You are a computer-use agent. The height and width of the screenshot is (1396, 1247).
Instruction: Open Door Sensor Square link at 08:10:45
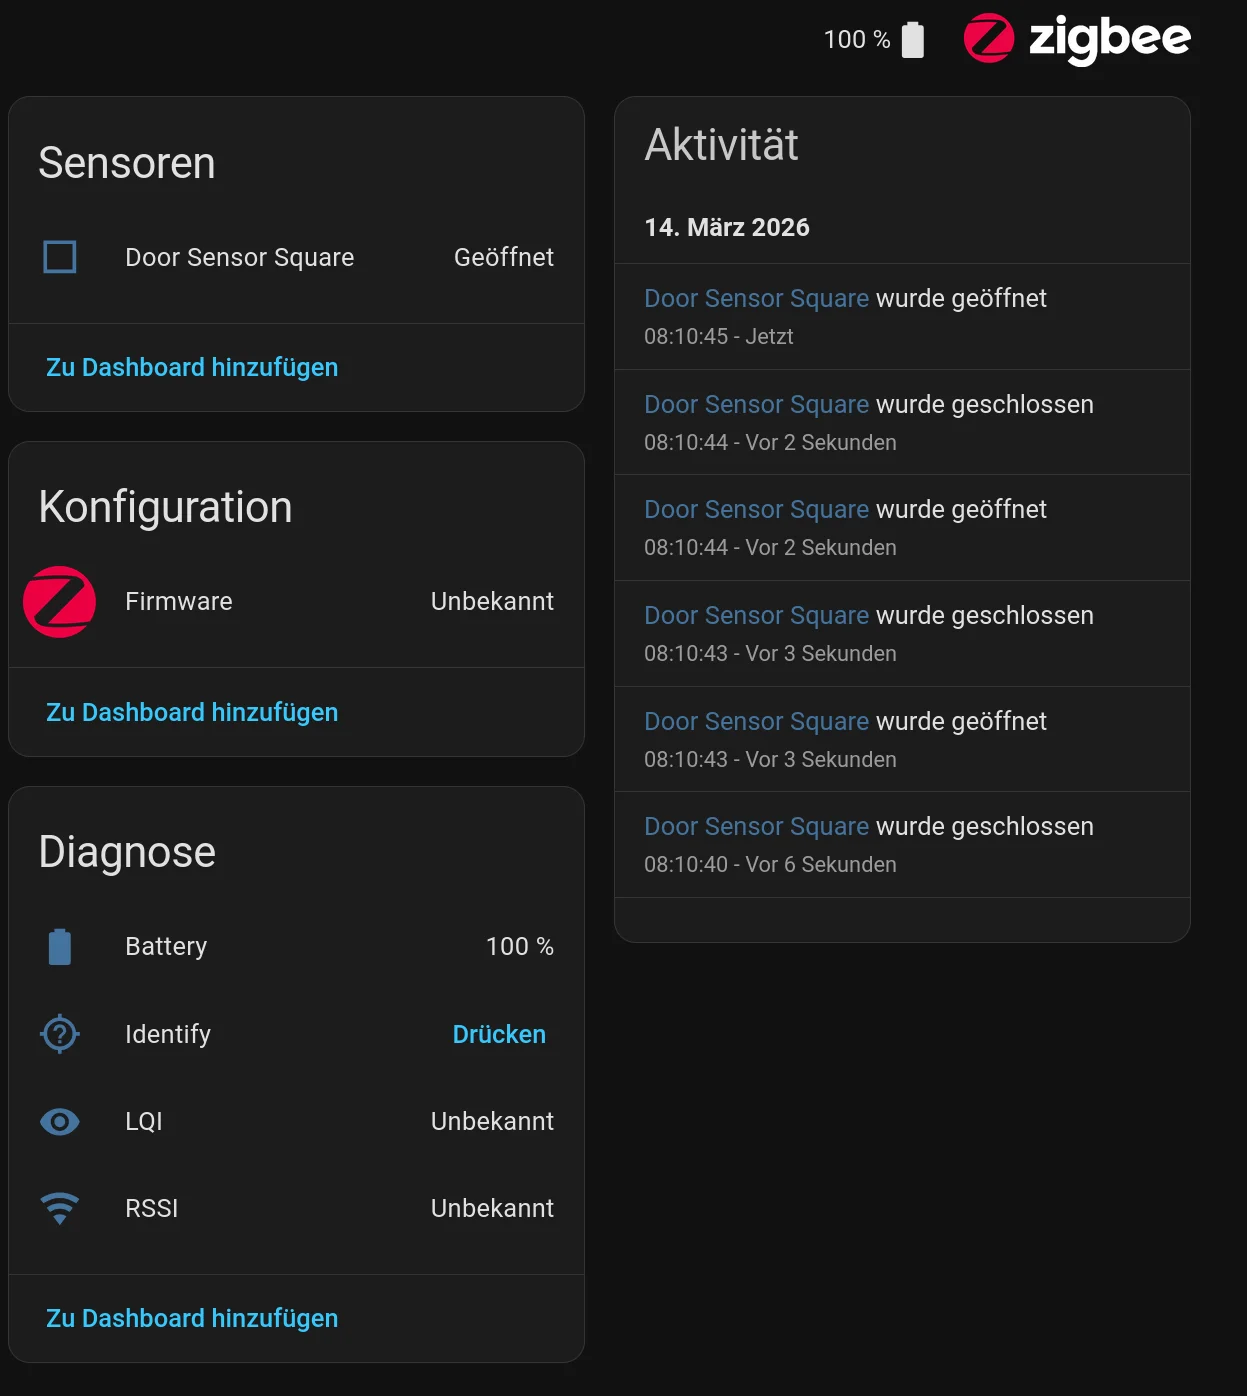pyautogui.click(x=756, y=299)
